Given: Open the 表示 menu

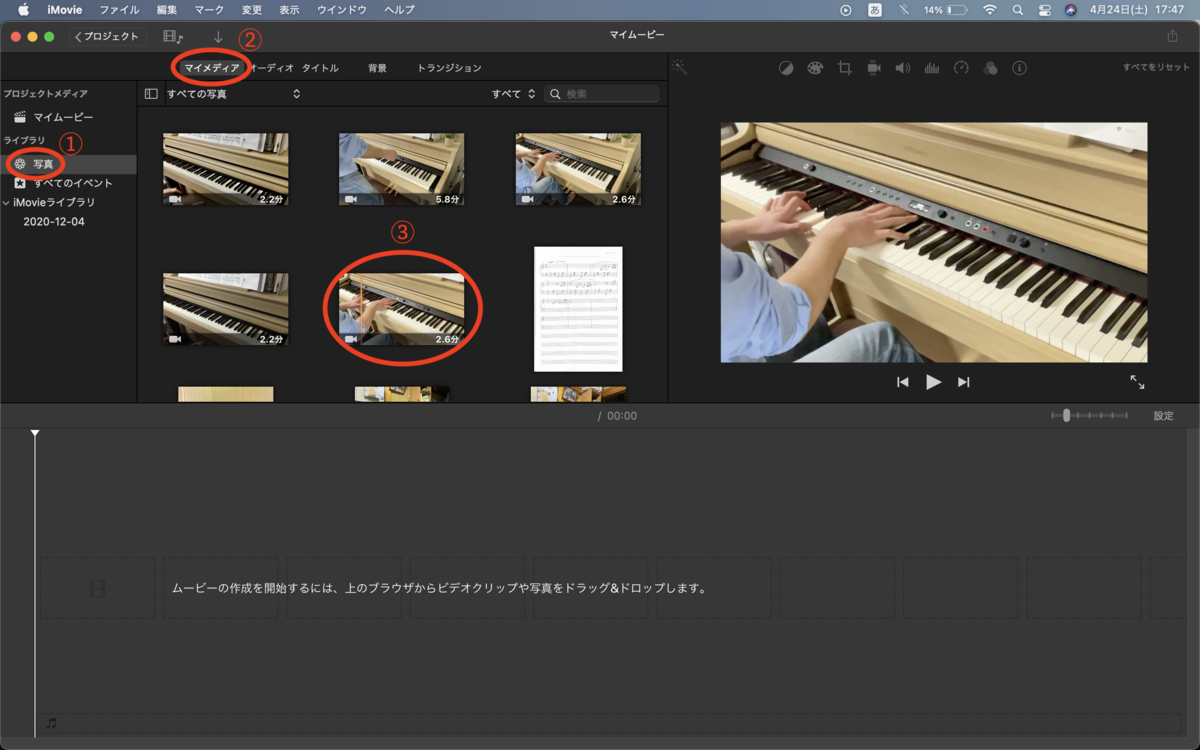Looking at the screenshot, I should pyautogui.click(x=289, y=10).
